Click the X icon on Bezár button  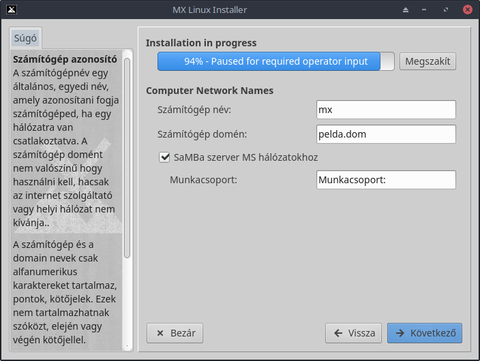point(160,333)
